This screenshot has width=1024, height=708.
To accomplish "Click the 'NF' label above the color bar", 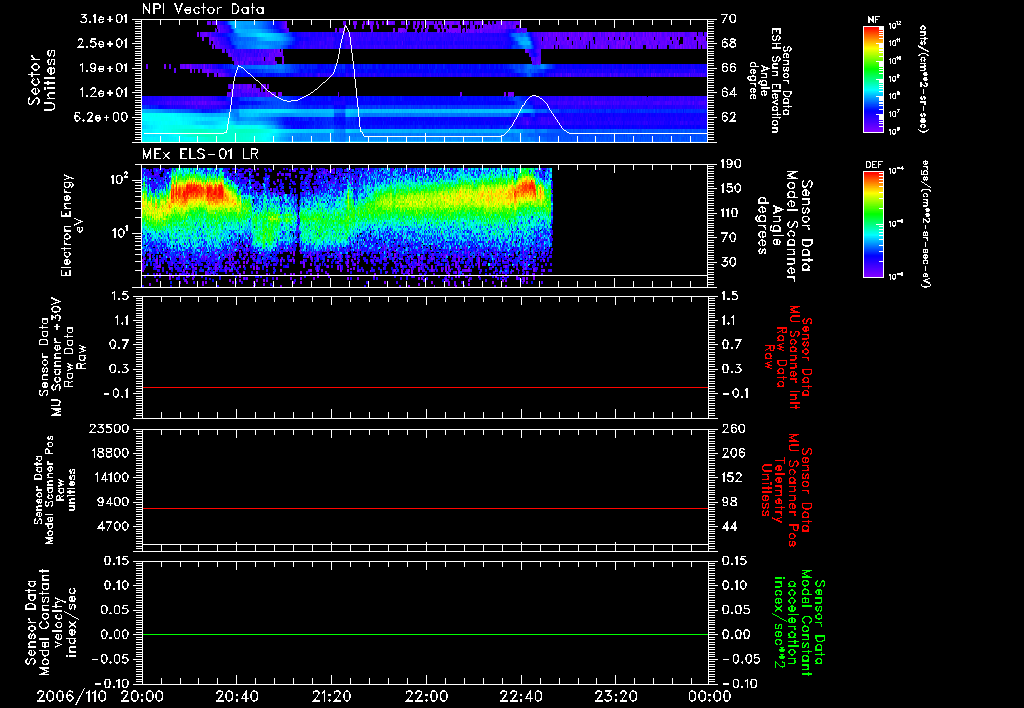I will tap(873, 20).
